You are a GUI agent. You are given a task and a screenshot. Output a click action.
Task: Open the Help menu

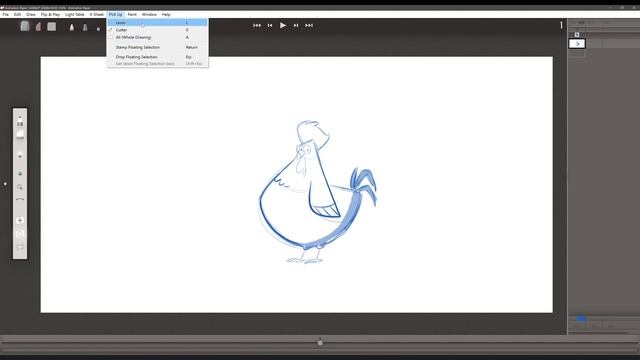(x=166, y=14)
